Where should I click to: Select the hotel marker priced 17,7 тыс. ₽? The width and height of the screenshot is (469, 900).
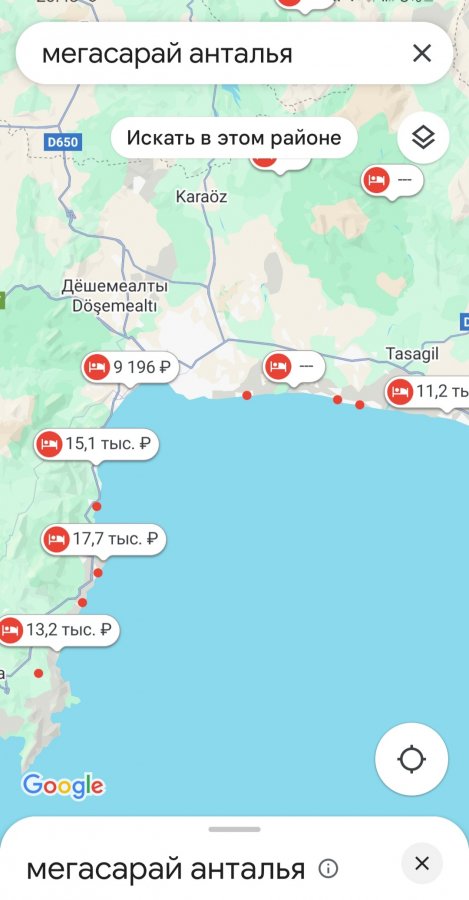[x=104, y=540]
